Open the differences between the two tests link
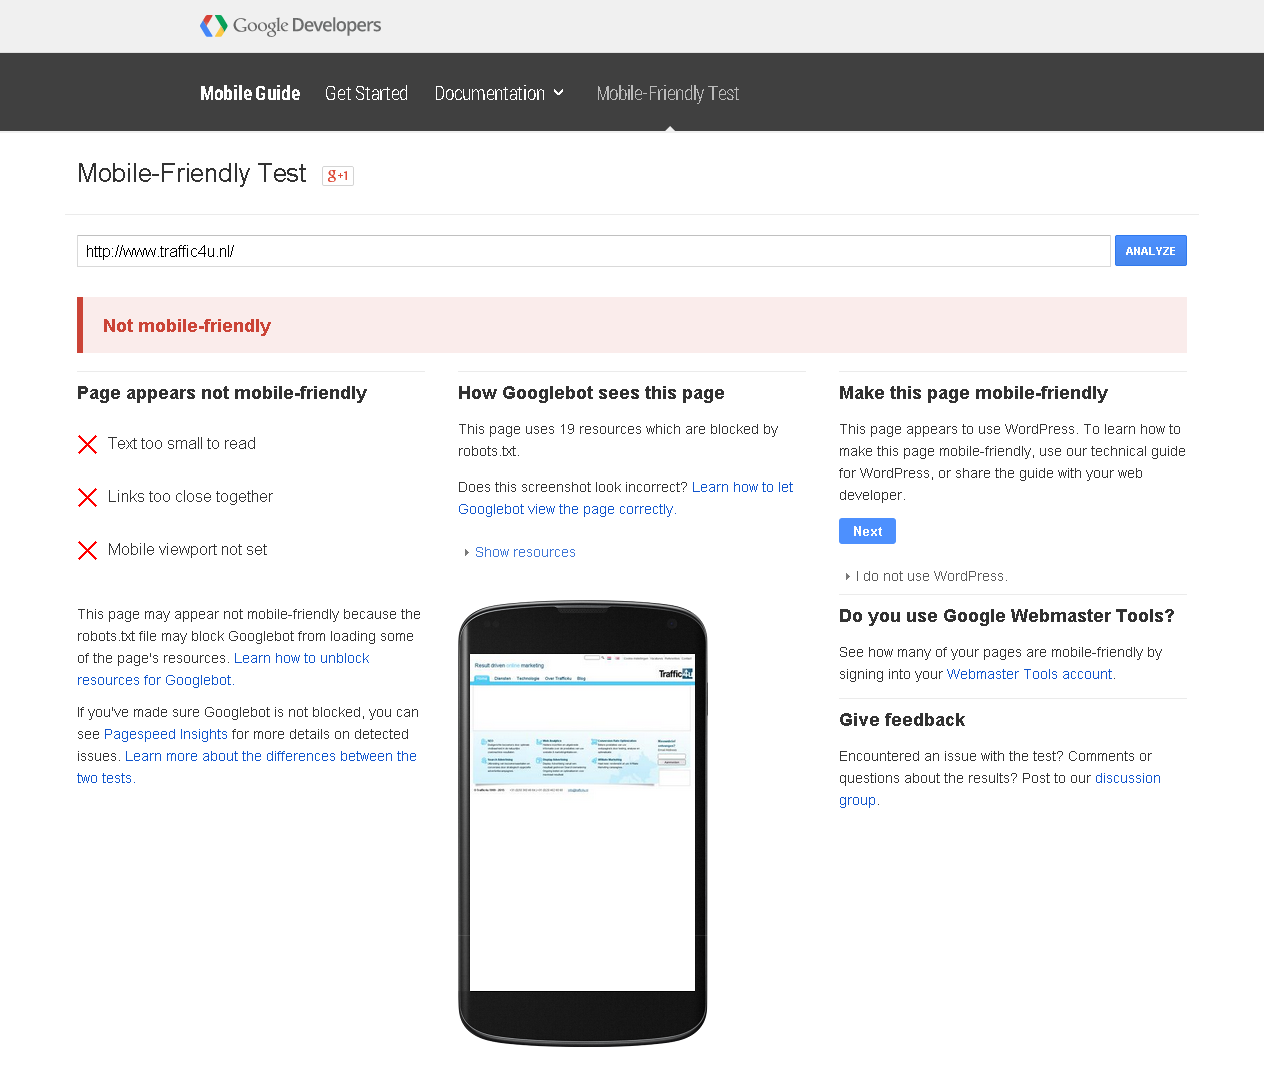This screenshot has width=1264, height=1067. [247, 767]
